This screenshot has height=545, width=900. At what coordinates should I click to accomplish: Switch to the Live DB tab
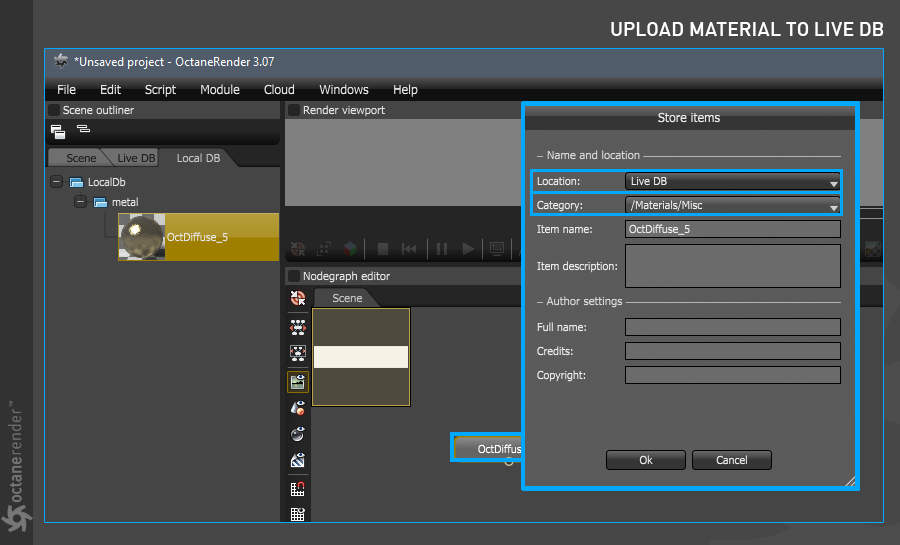(x=135, y=158)
